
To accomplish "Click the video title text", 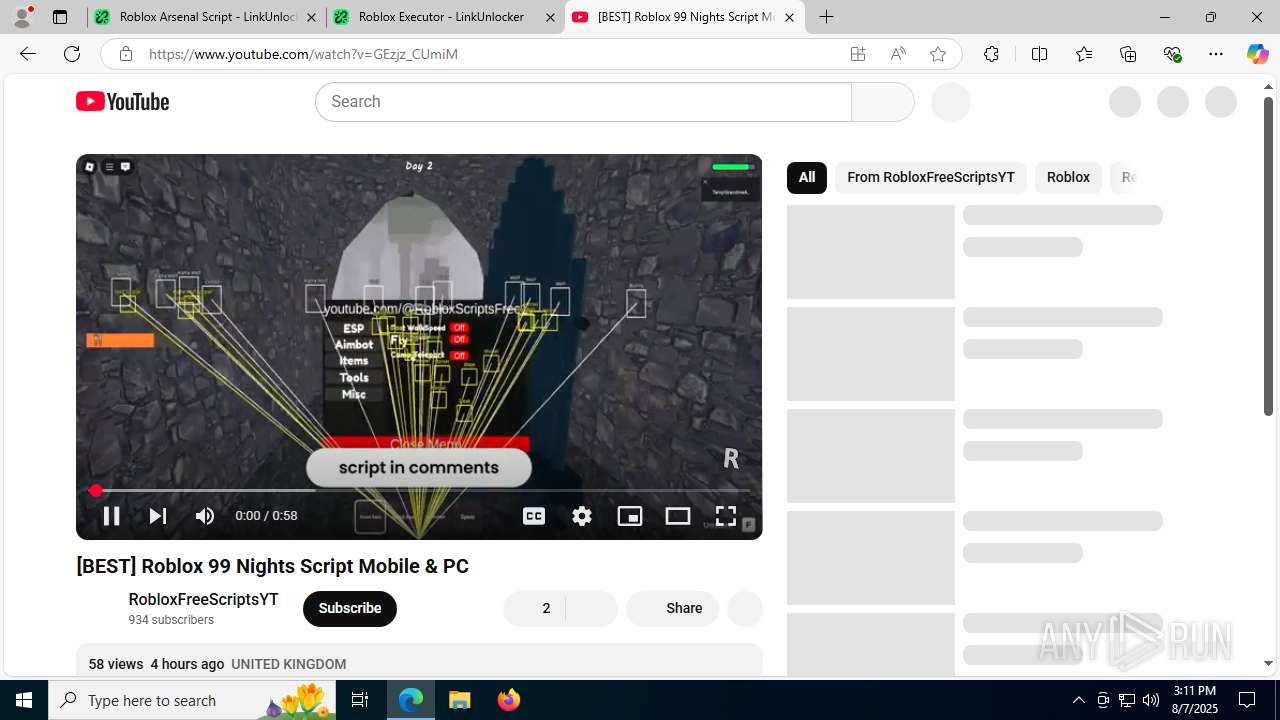I will [x=272, y=566].
